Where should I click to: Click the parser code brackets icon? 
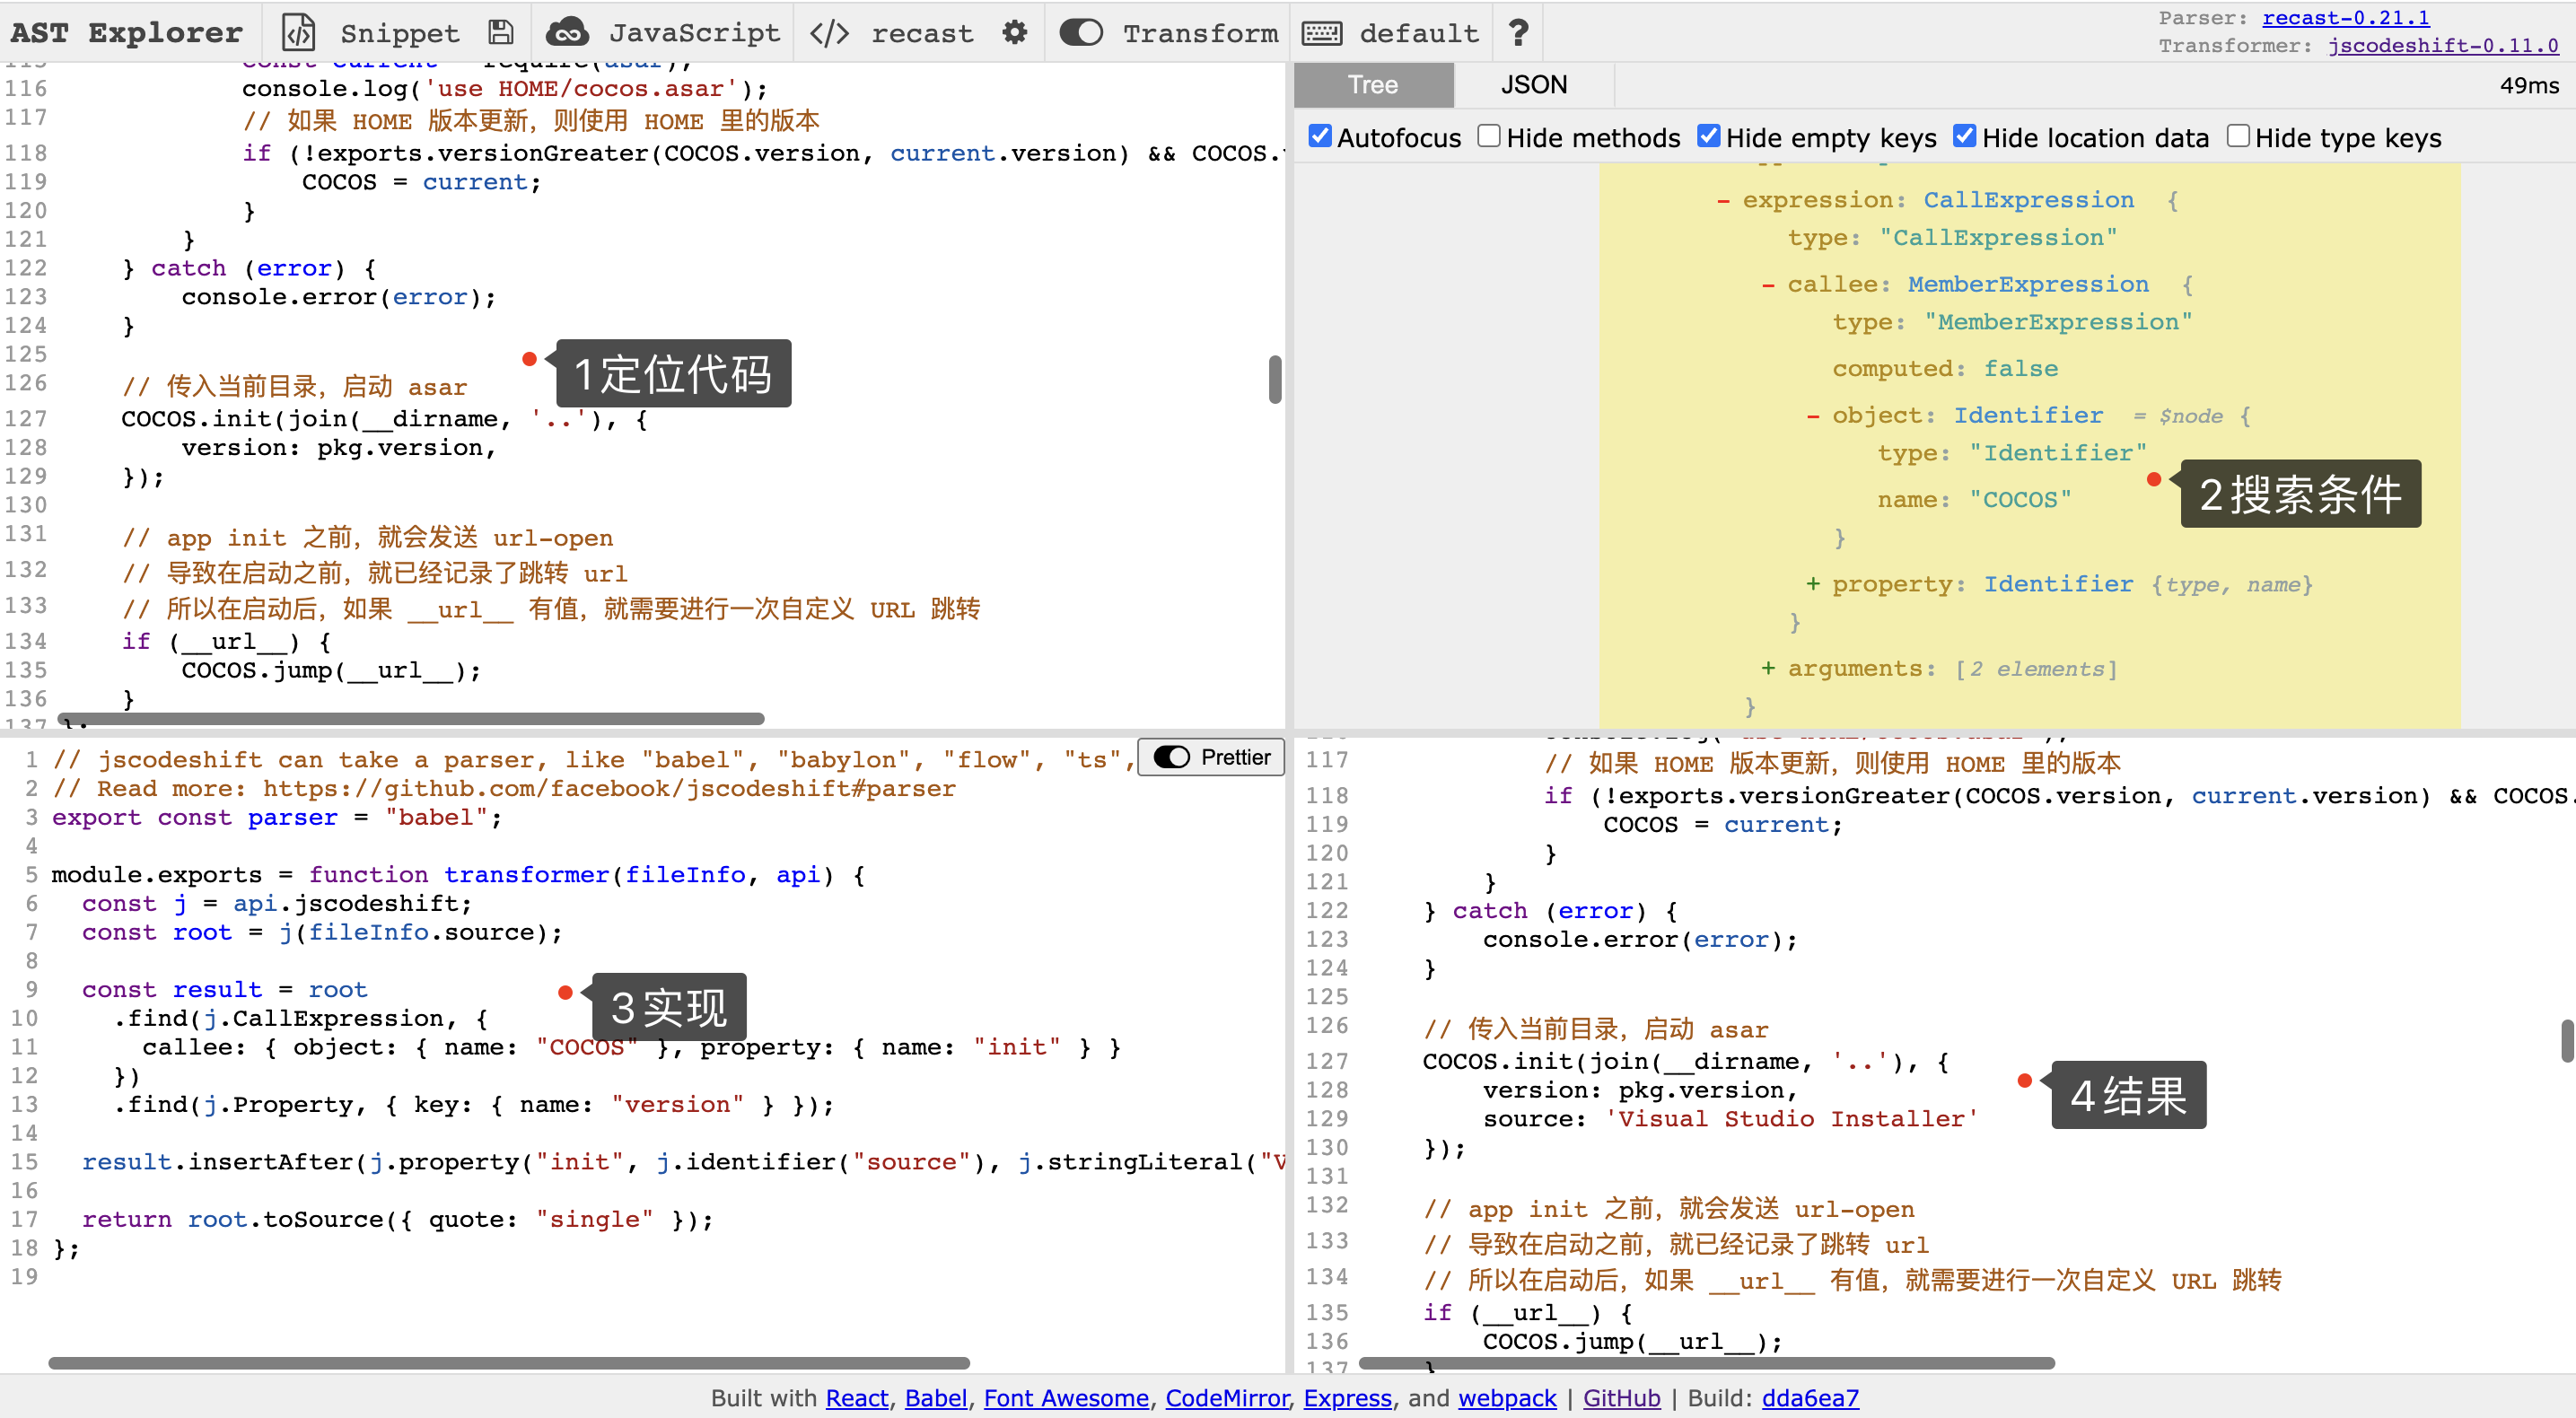[829, 33]
